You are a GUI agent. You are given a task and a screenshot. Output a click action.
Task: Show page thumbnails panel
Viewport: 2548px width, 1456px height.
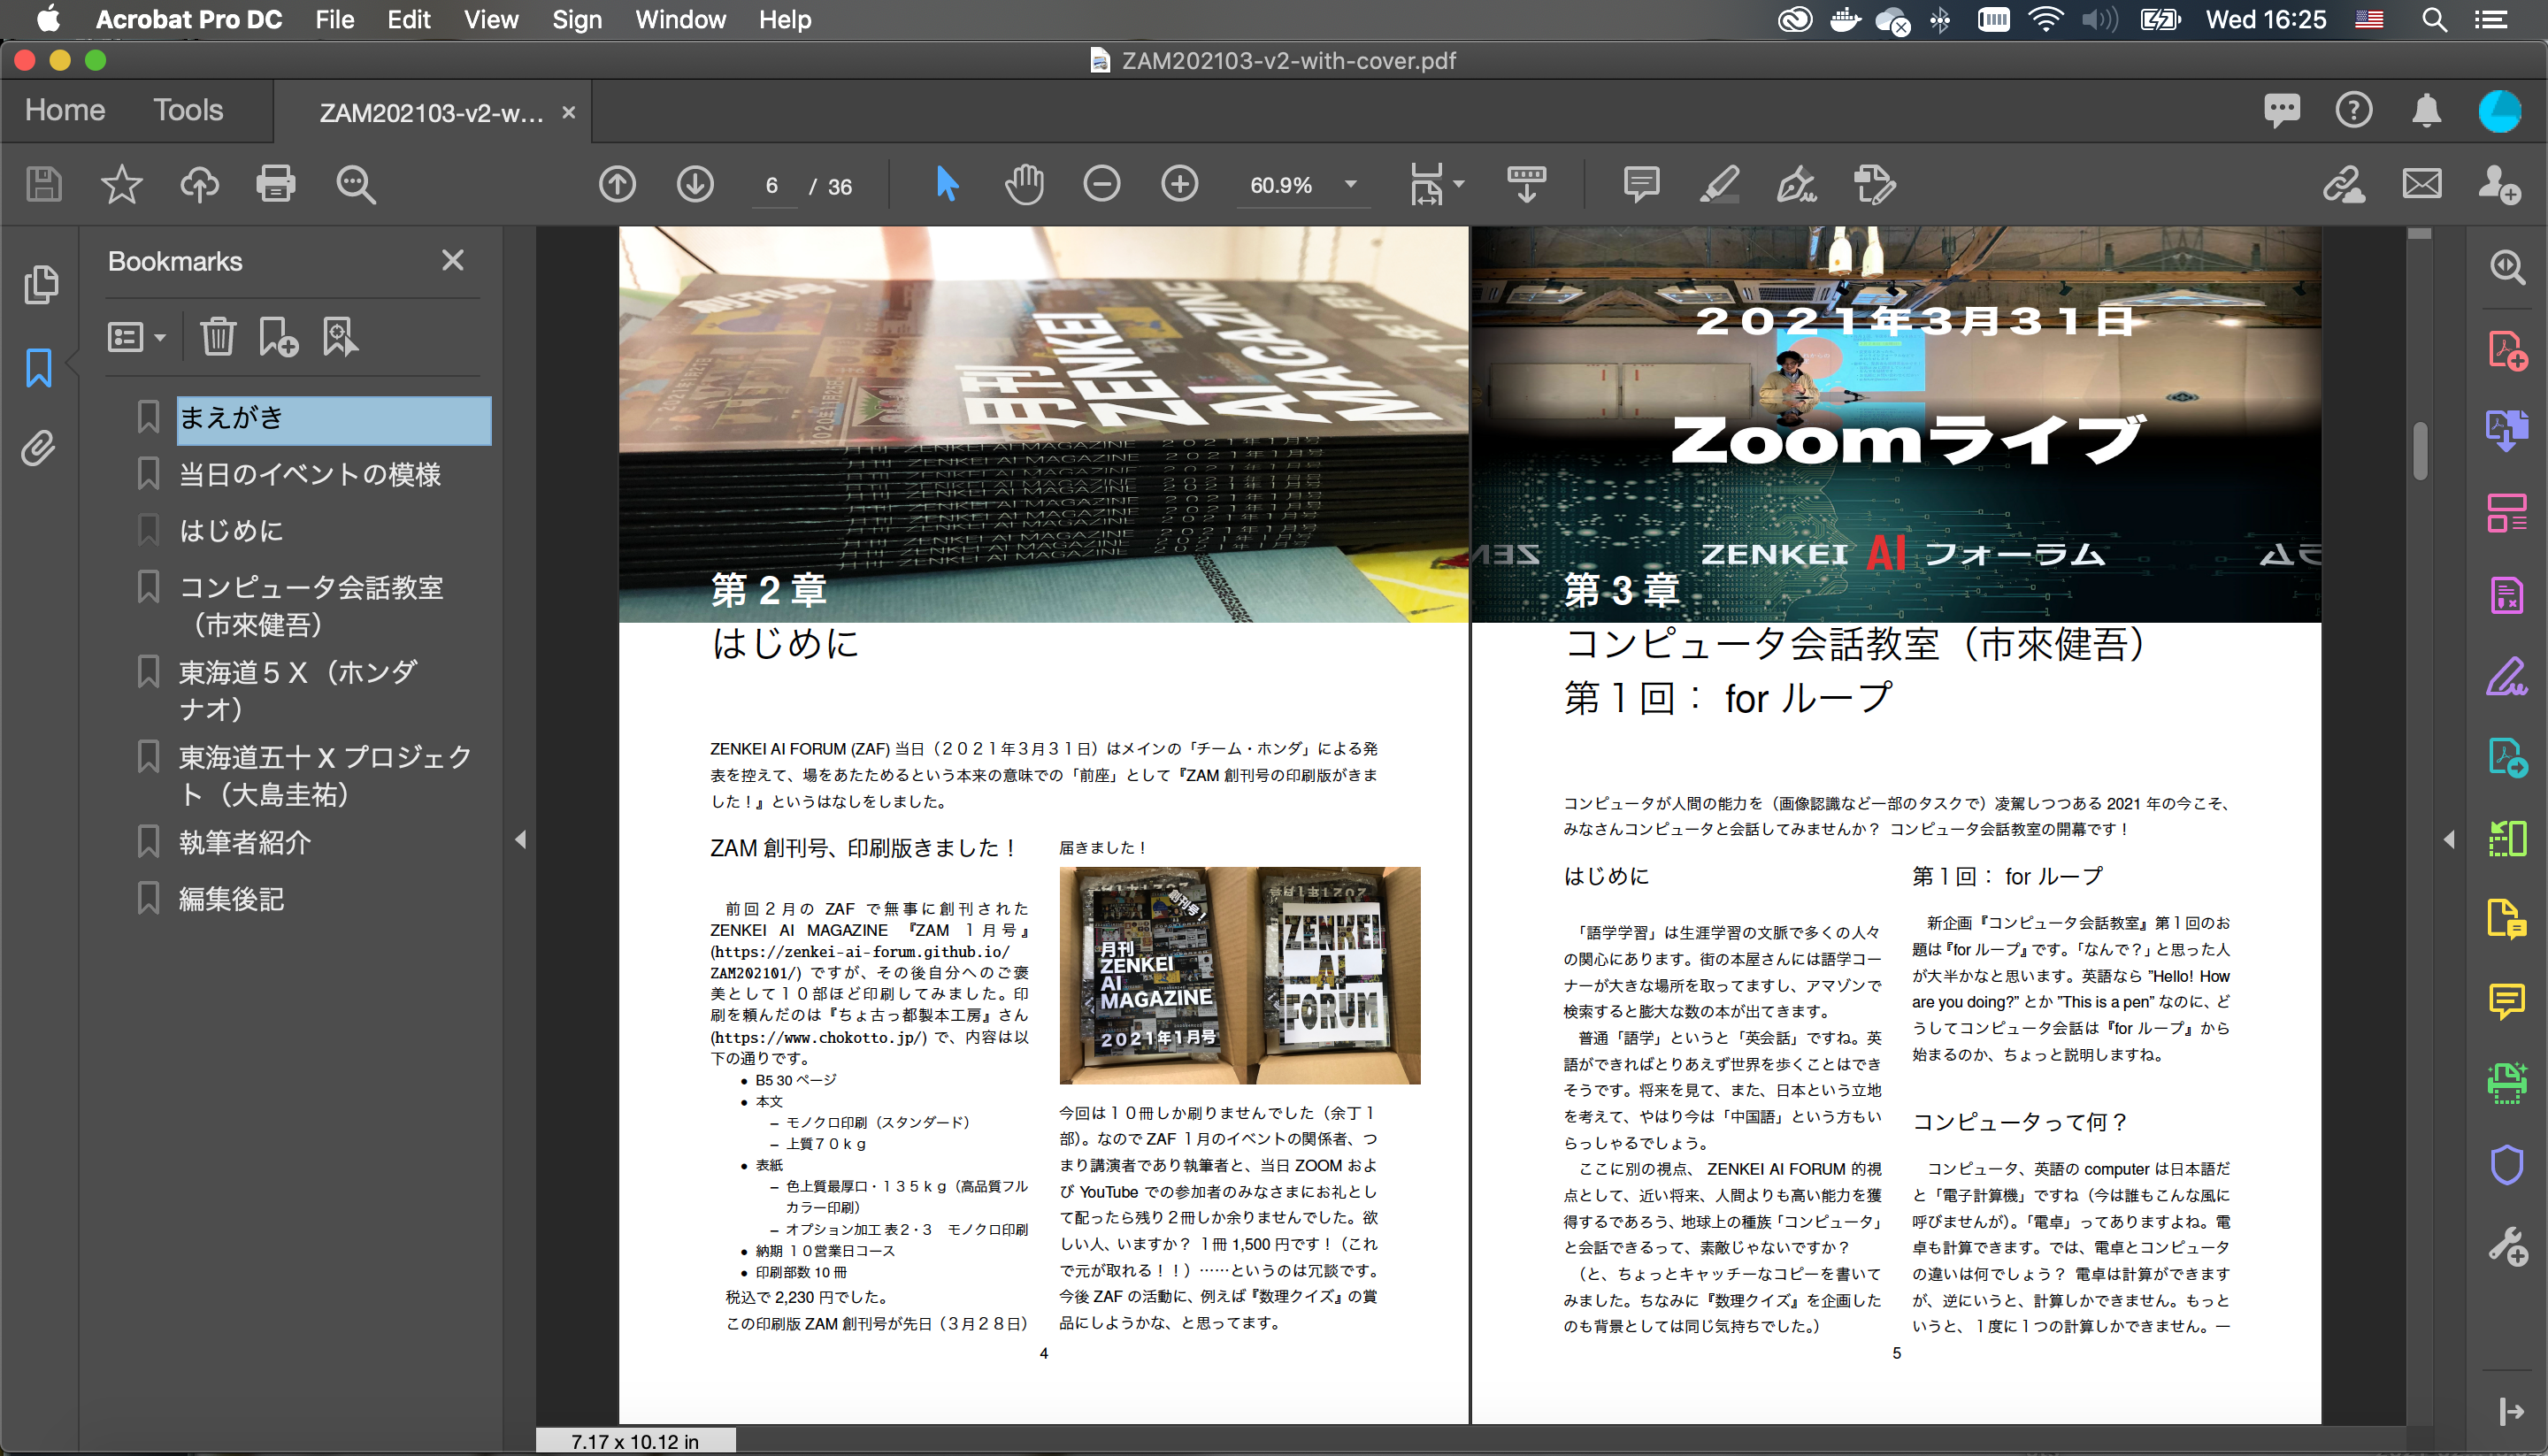40,285
